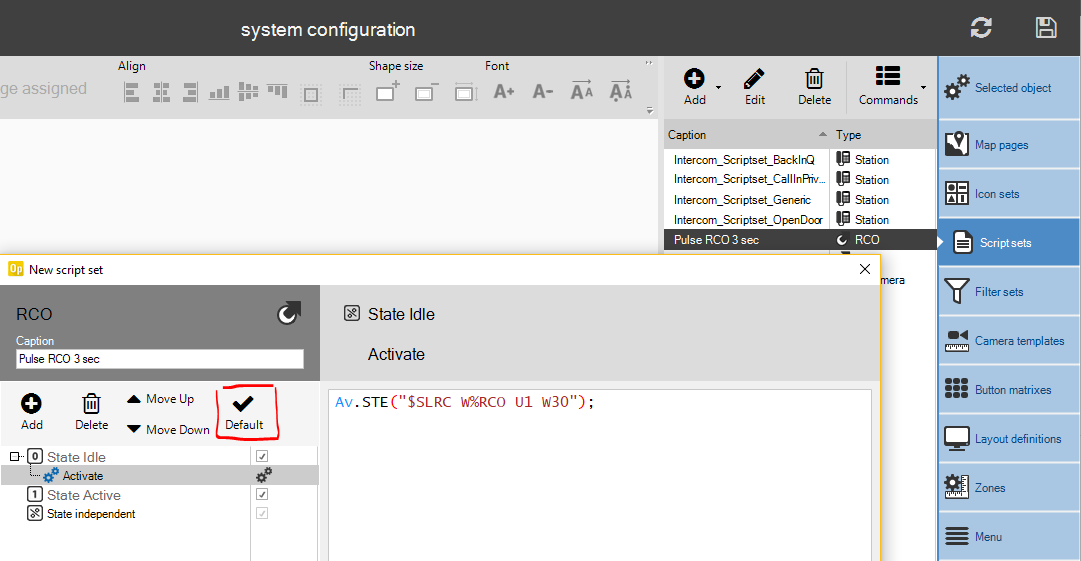
Task: Select Intercom_Scriptset_CallInPriv row
Action: pos(800,179)
